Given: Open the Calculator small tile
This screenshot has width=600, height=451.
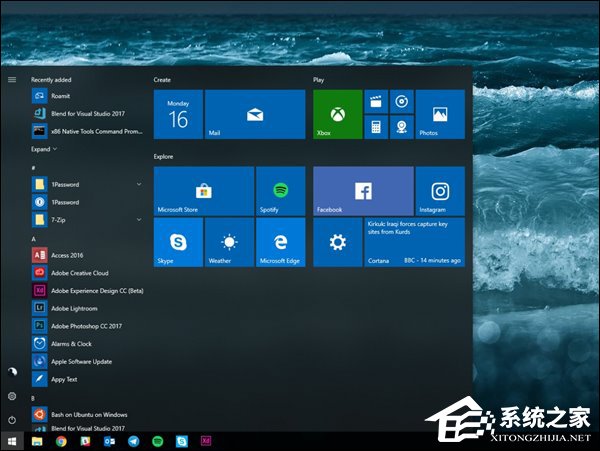Looking at the screenshot, I should tap(376, 127).
